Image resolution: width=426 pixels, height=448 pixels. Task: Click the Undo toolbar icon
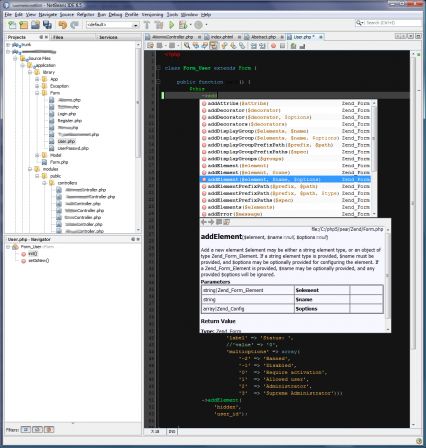[x=62, y=25]
